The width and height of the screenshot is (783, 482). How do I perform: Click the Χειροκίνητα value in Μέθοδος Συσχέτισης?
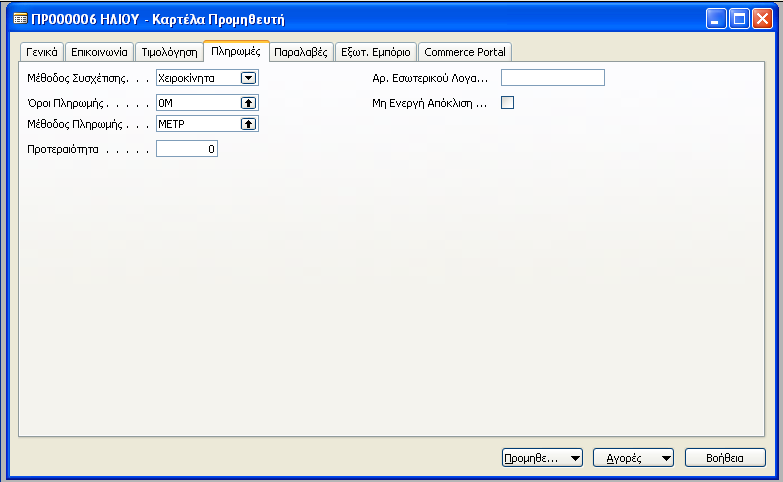point(186,78)
